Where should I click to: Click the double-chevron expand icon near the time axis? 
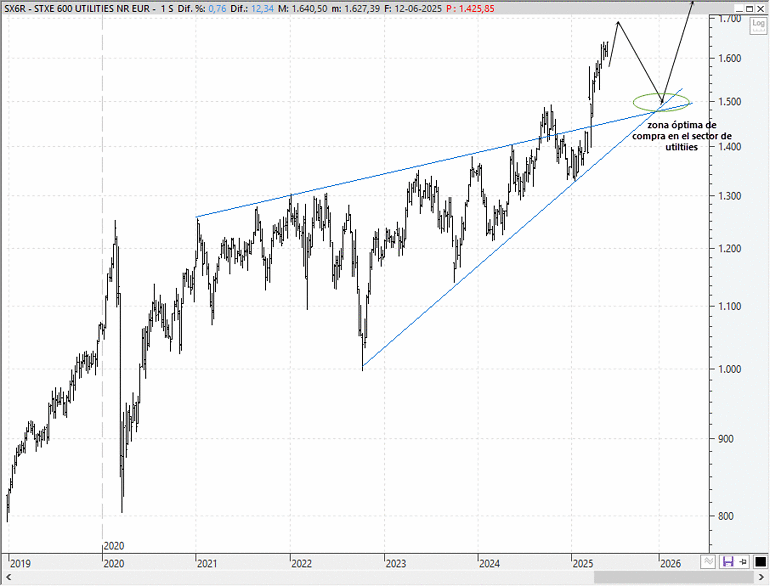(x=708, y=561)
